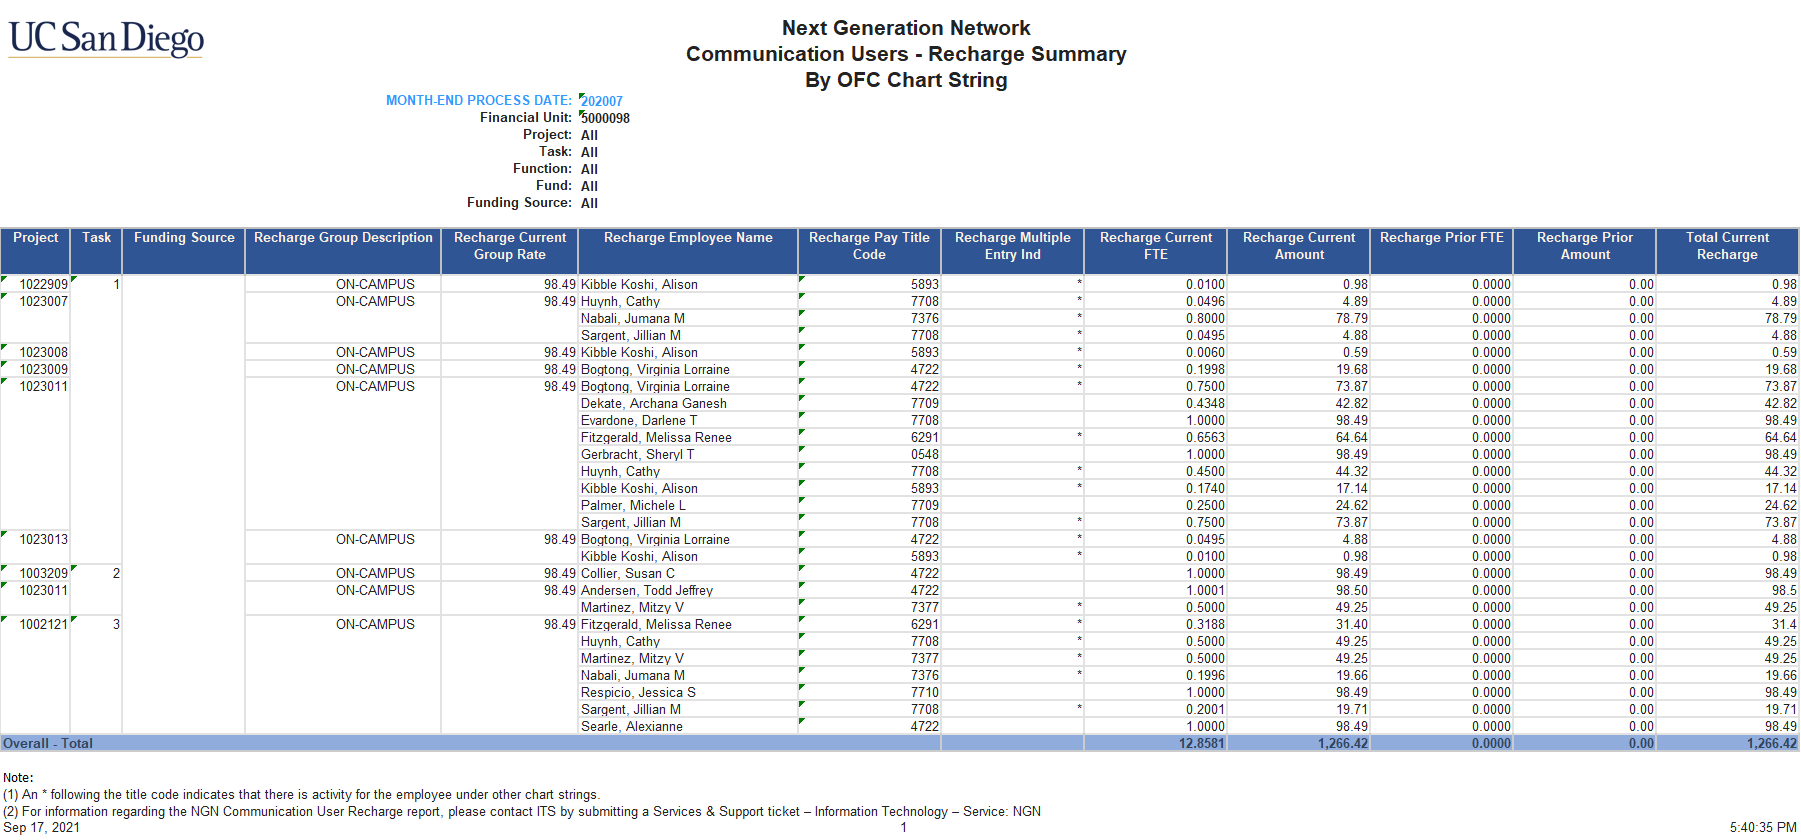The image size is (1801, 840).
Task: Click the Funding Source column header
Action: tap(184, 250)
